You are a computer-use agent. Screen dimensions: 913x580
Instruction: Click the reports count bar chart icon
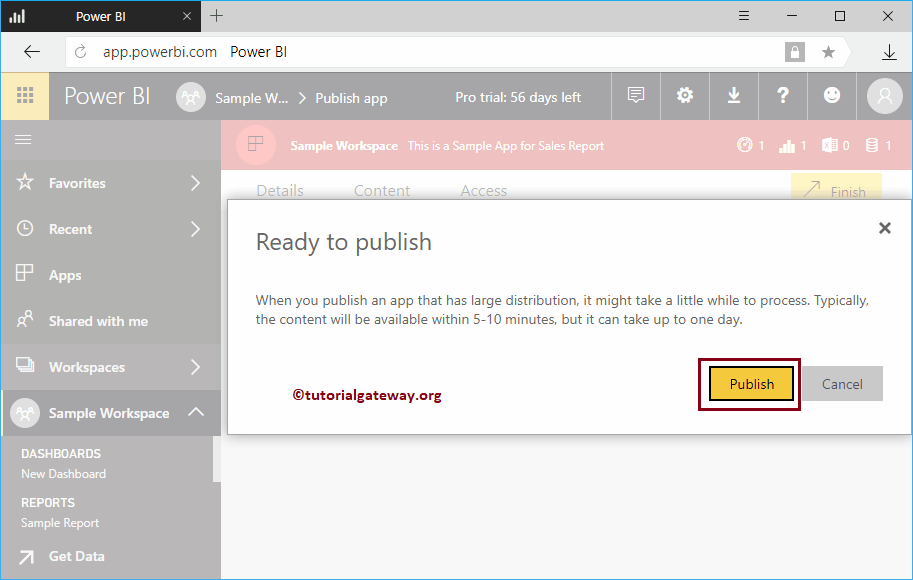(x=787, y=146)
